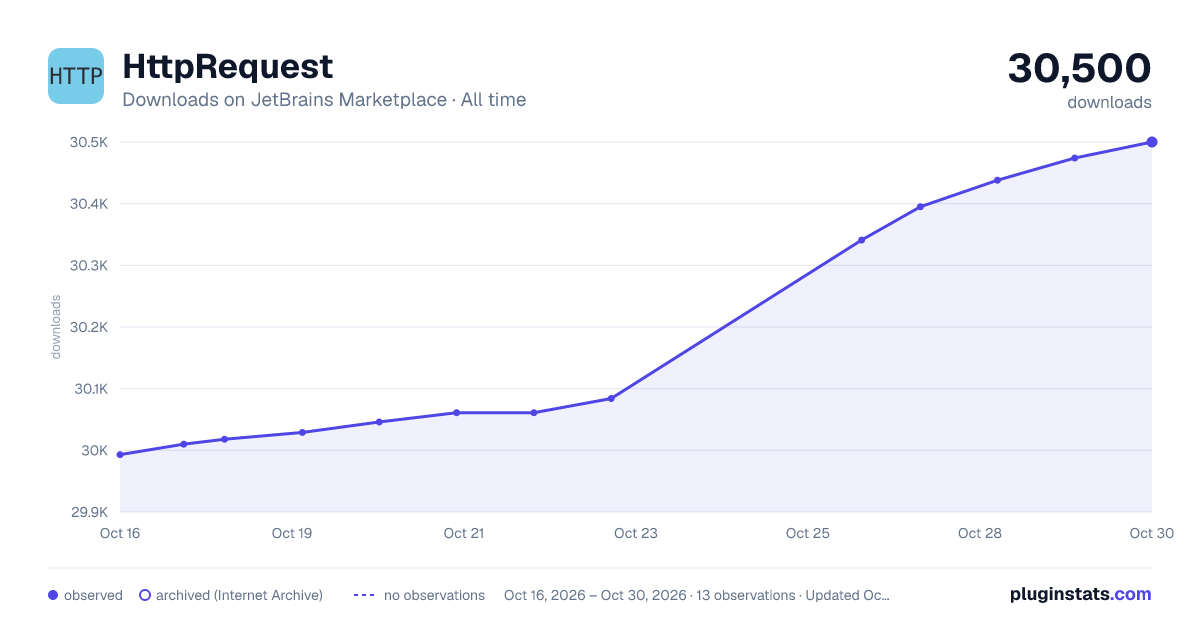Click the first data point at Oct 16

120,455
